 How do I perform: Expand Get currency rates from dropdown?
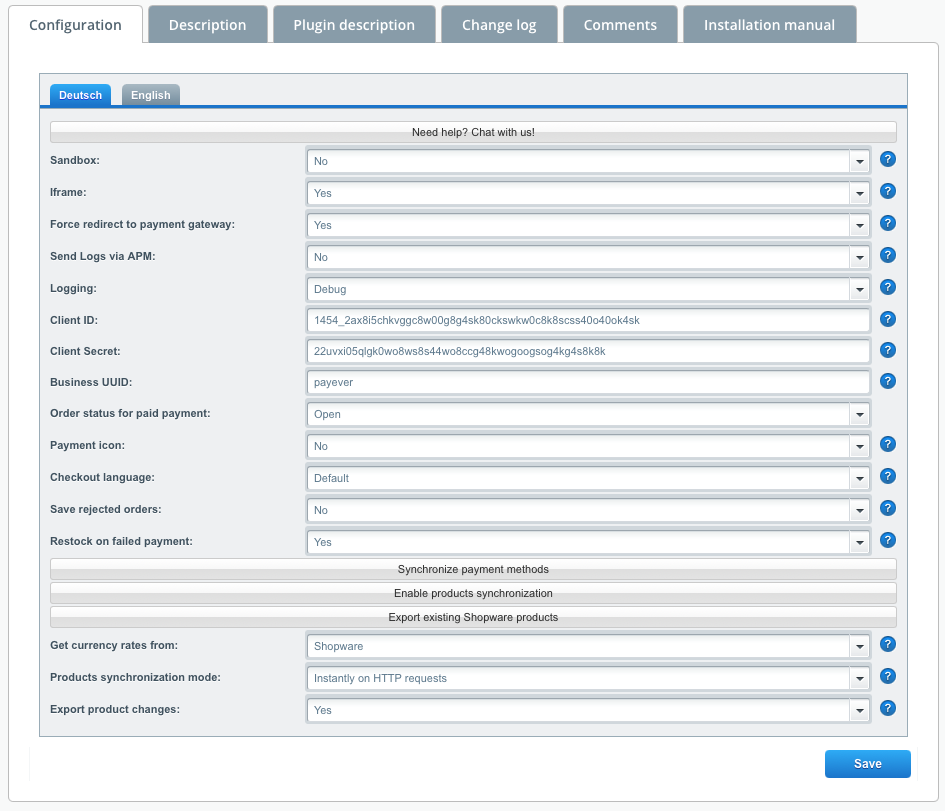pos(859,647)
